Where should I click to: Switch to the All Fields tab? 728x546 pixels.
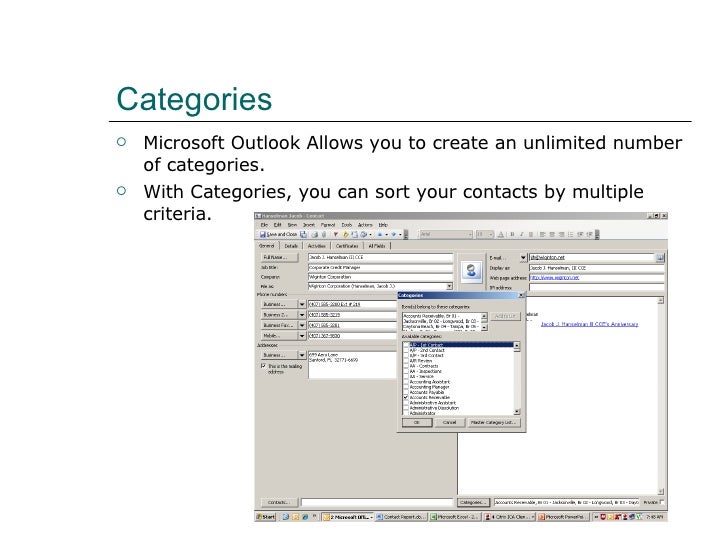(377, 246)
